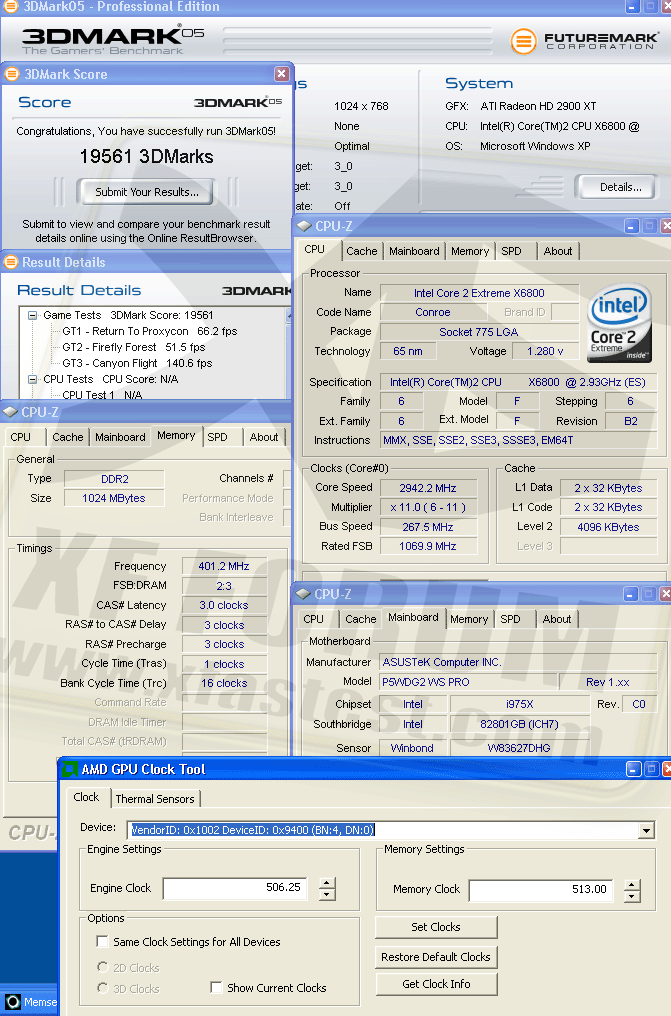
Task: Click the Bus Speed 267.5 MHz value
Action: (428, 527)
